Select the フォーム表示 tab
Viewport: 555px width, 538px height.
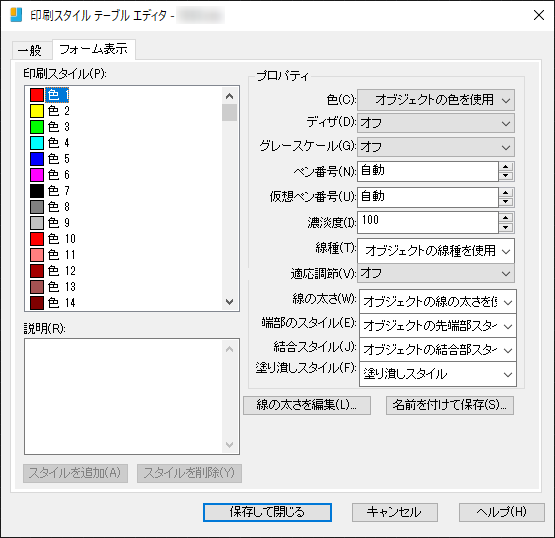pyautogui.click(x=93, y=49)
